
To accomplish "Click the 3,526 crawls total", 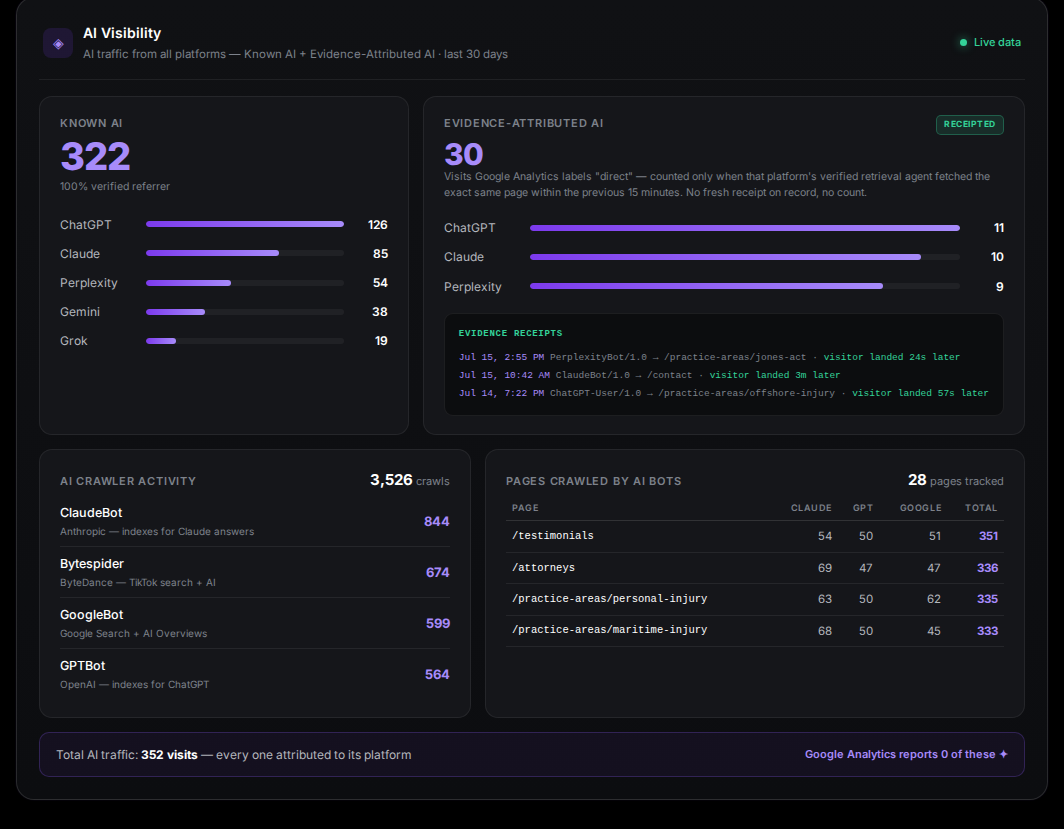I will 410,480.
